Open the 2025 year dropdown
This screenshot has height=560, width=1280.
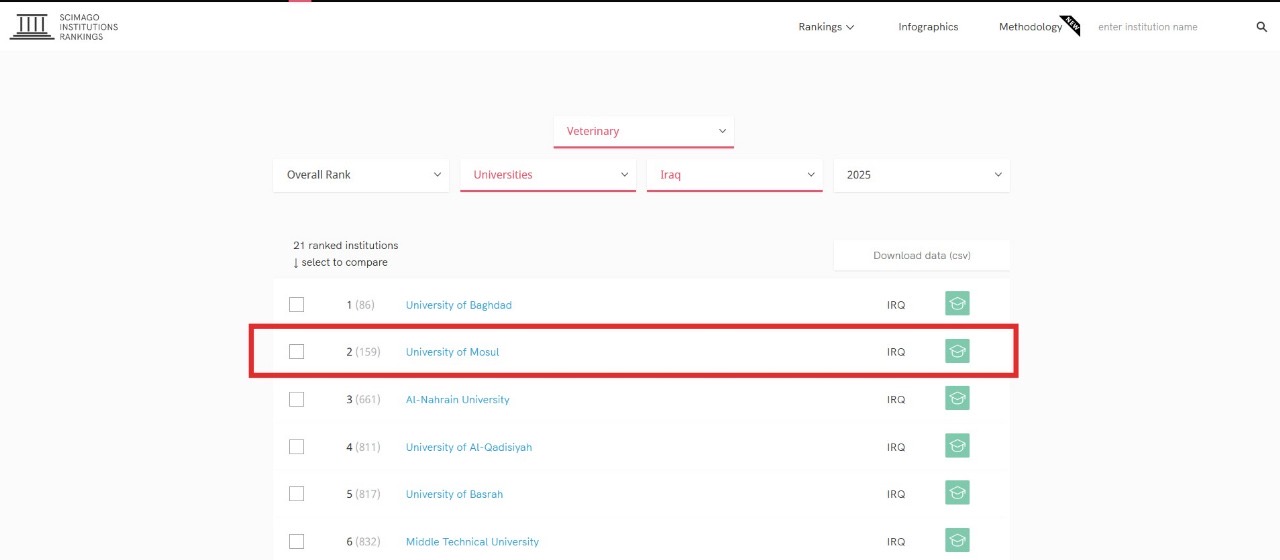click(921, 175)
